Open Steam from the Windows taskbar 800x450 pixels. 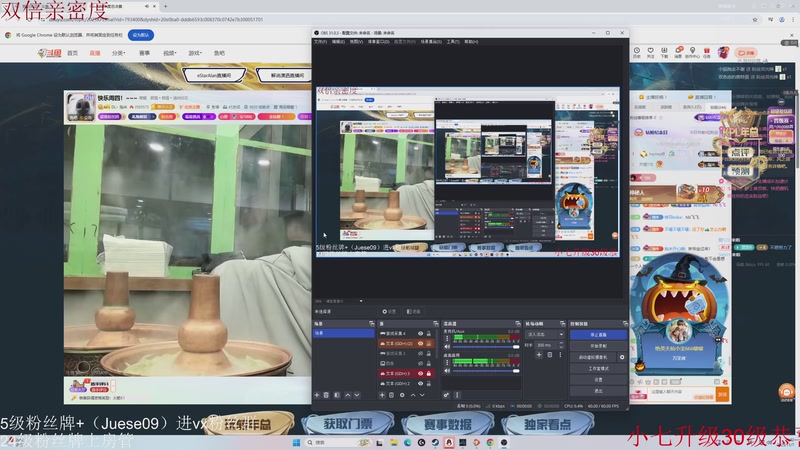[x=435, y=442]
